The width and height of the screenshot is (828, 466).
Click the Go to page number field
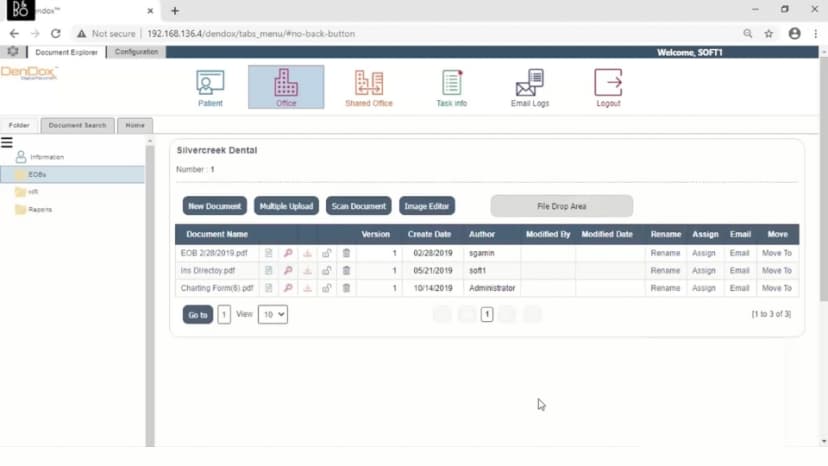coord(224,314)
